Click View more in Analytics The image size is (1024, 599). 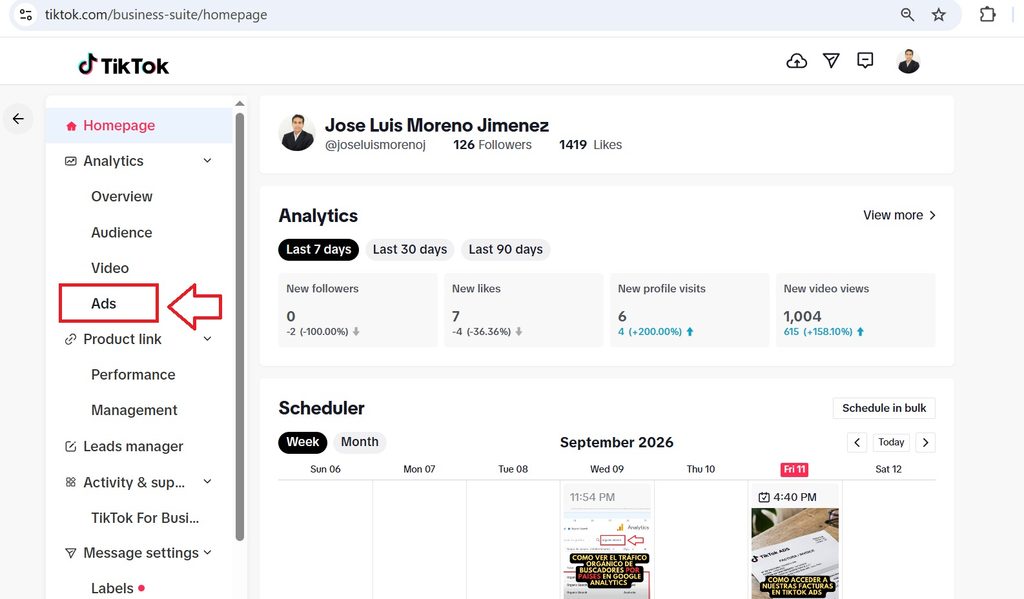[899, 215]
